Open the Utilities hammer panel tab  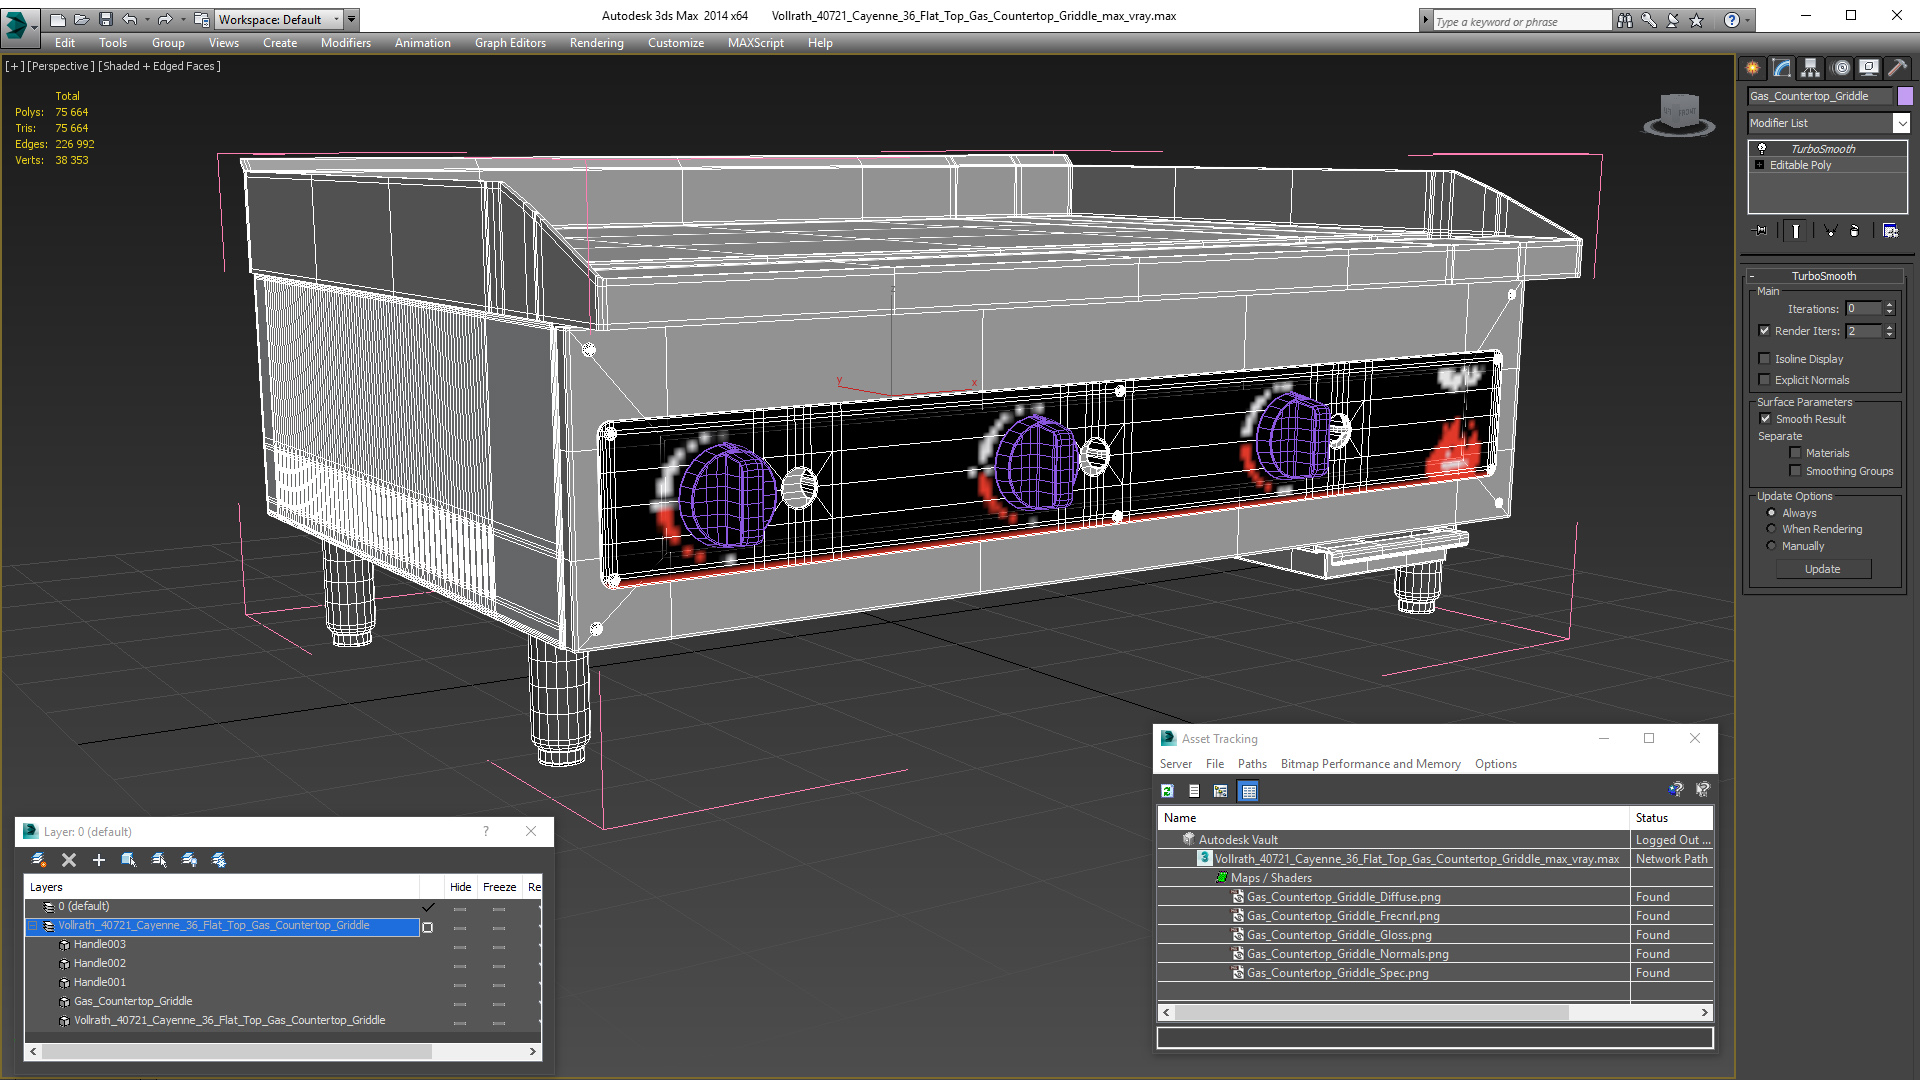coord(1897,68)
